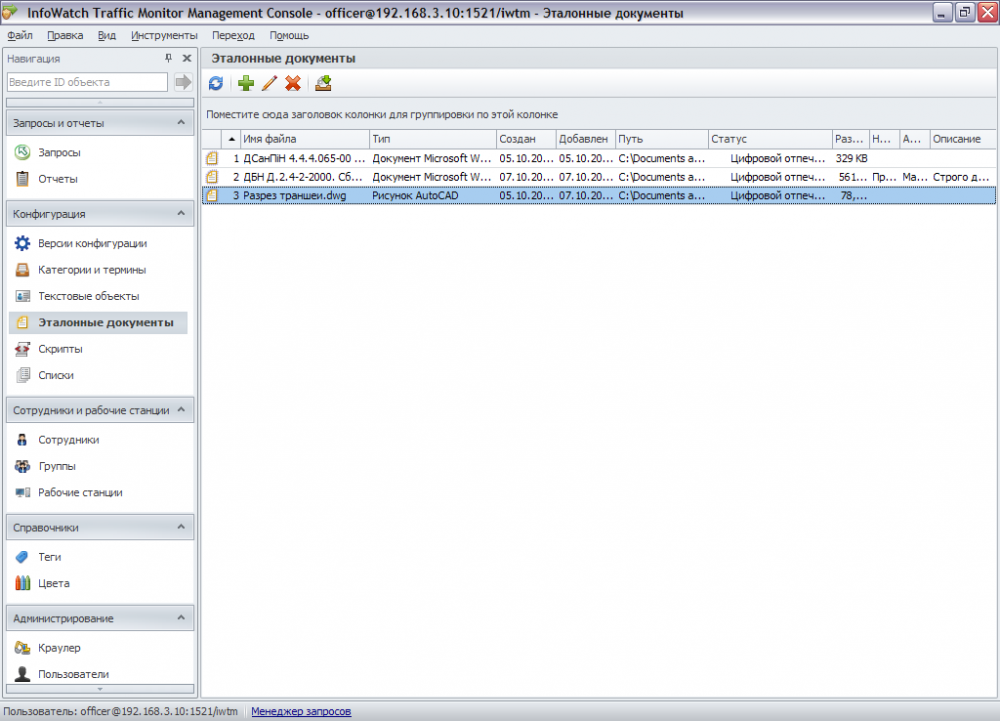1000x721 pixels.
Task: Click document icon of Разрез траншеи.dwg row
Action: [212, 195]
